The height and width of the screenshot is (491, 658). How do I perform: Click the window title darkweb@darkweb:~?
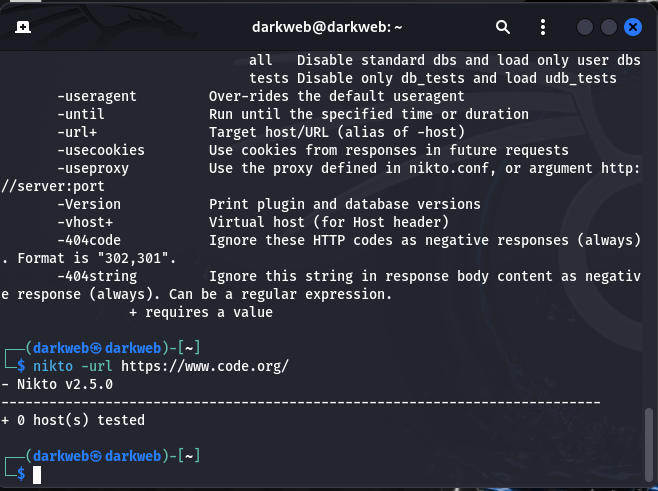329,27
